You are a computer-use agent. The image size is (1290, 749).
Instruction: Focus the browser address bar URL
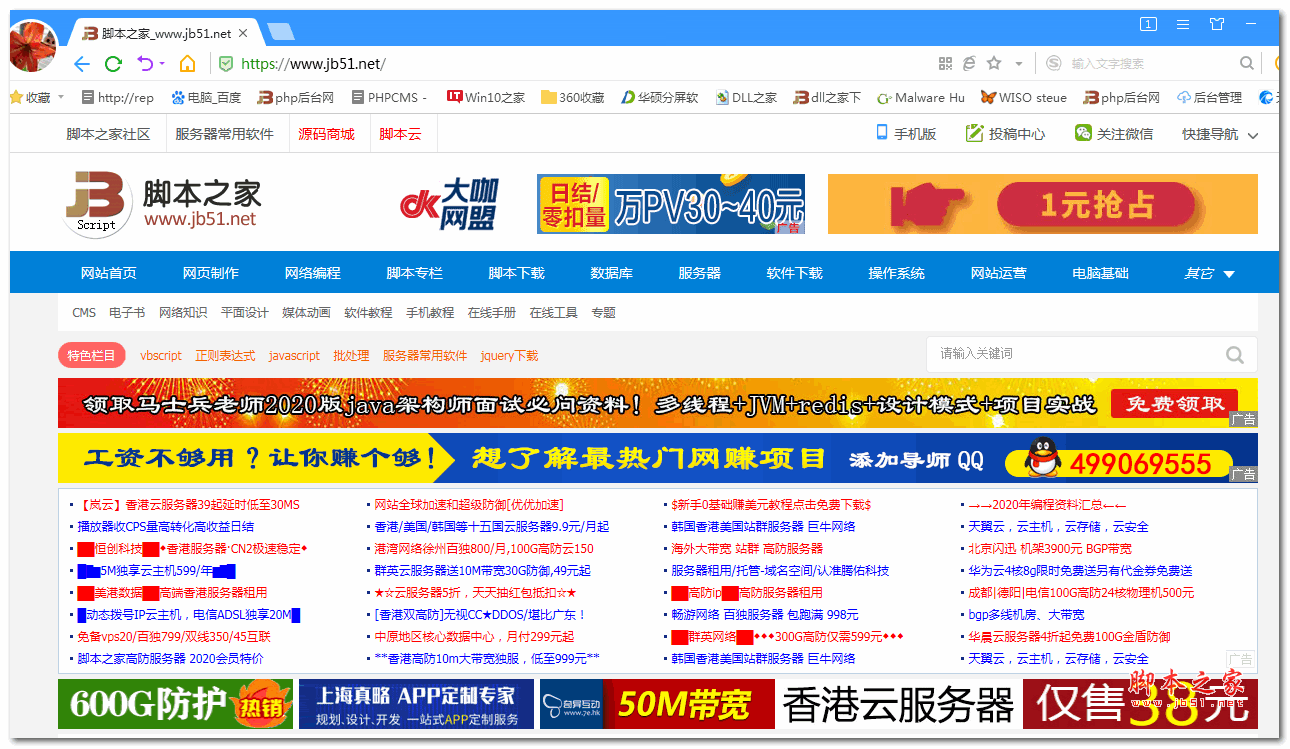pyautogui.click(x=313, y=64)
